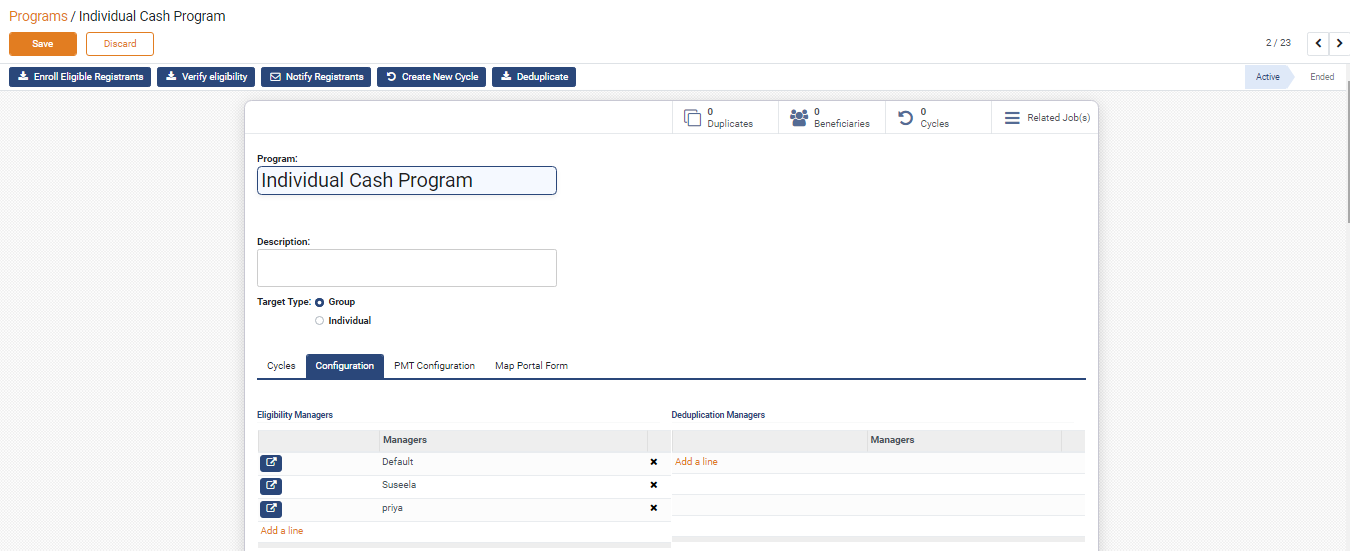The image size is (1350, 551).
Task: Remove the Default eligibility manager row
Action: [654, 462]
